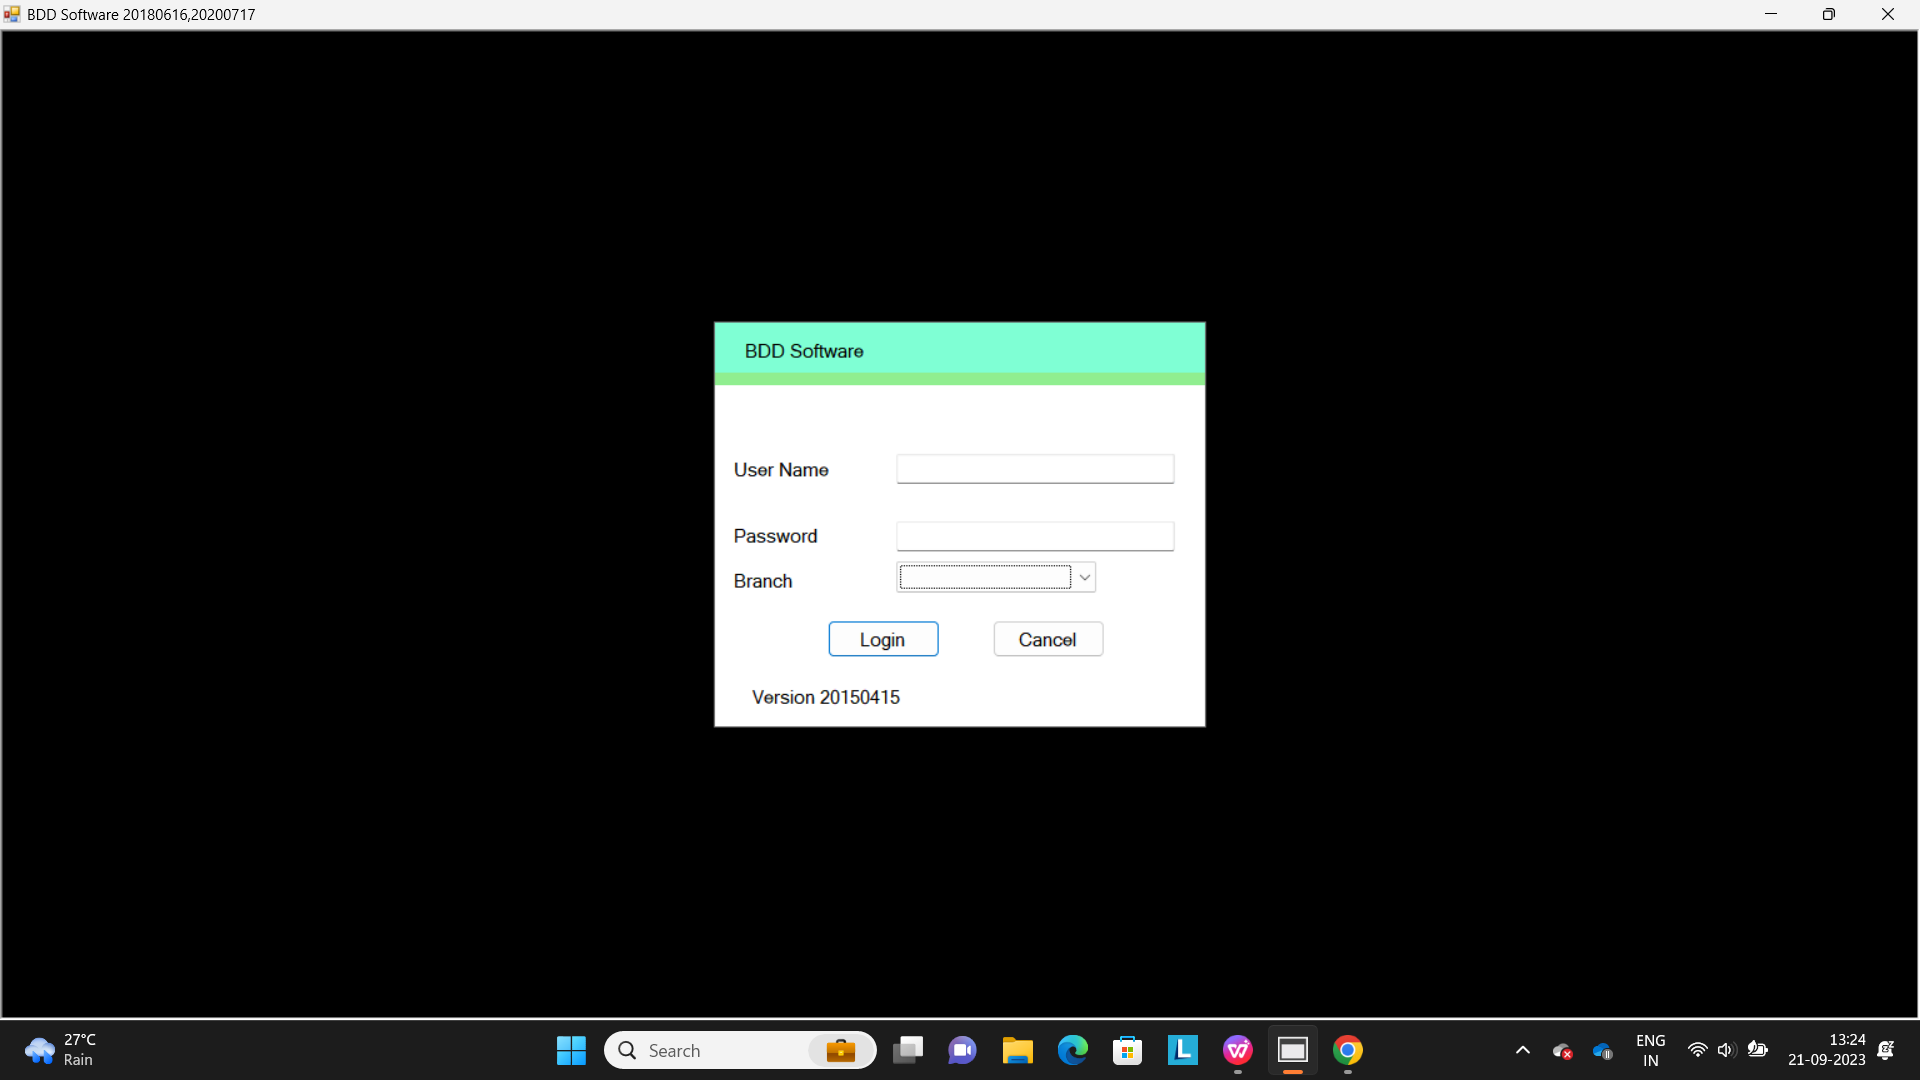Click the User Name input field
The height and width of the screenshot is (1080, 1920).
pos(1035,469)
